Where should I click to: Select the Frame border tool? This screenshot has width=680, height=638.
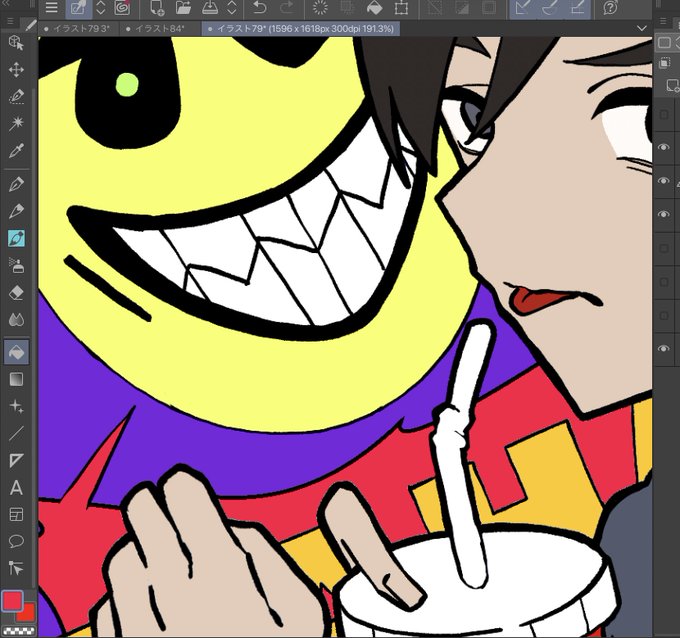pyautogui.click(x=16, y=514)
